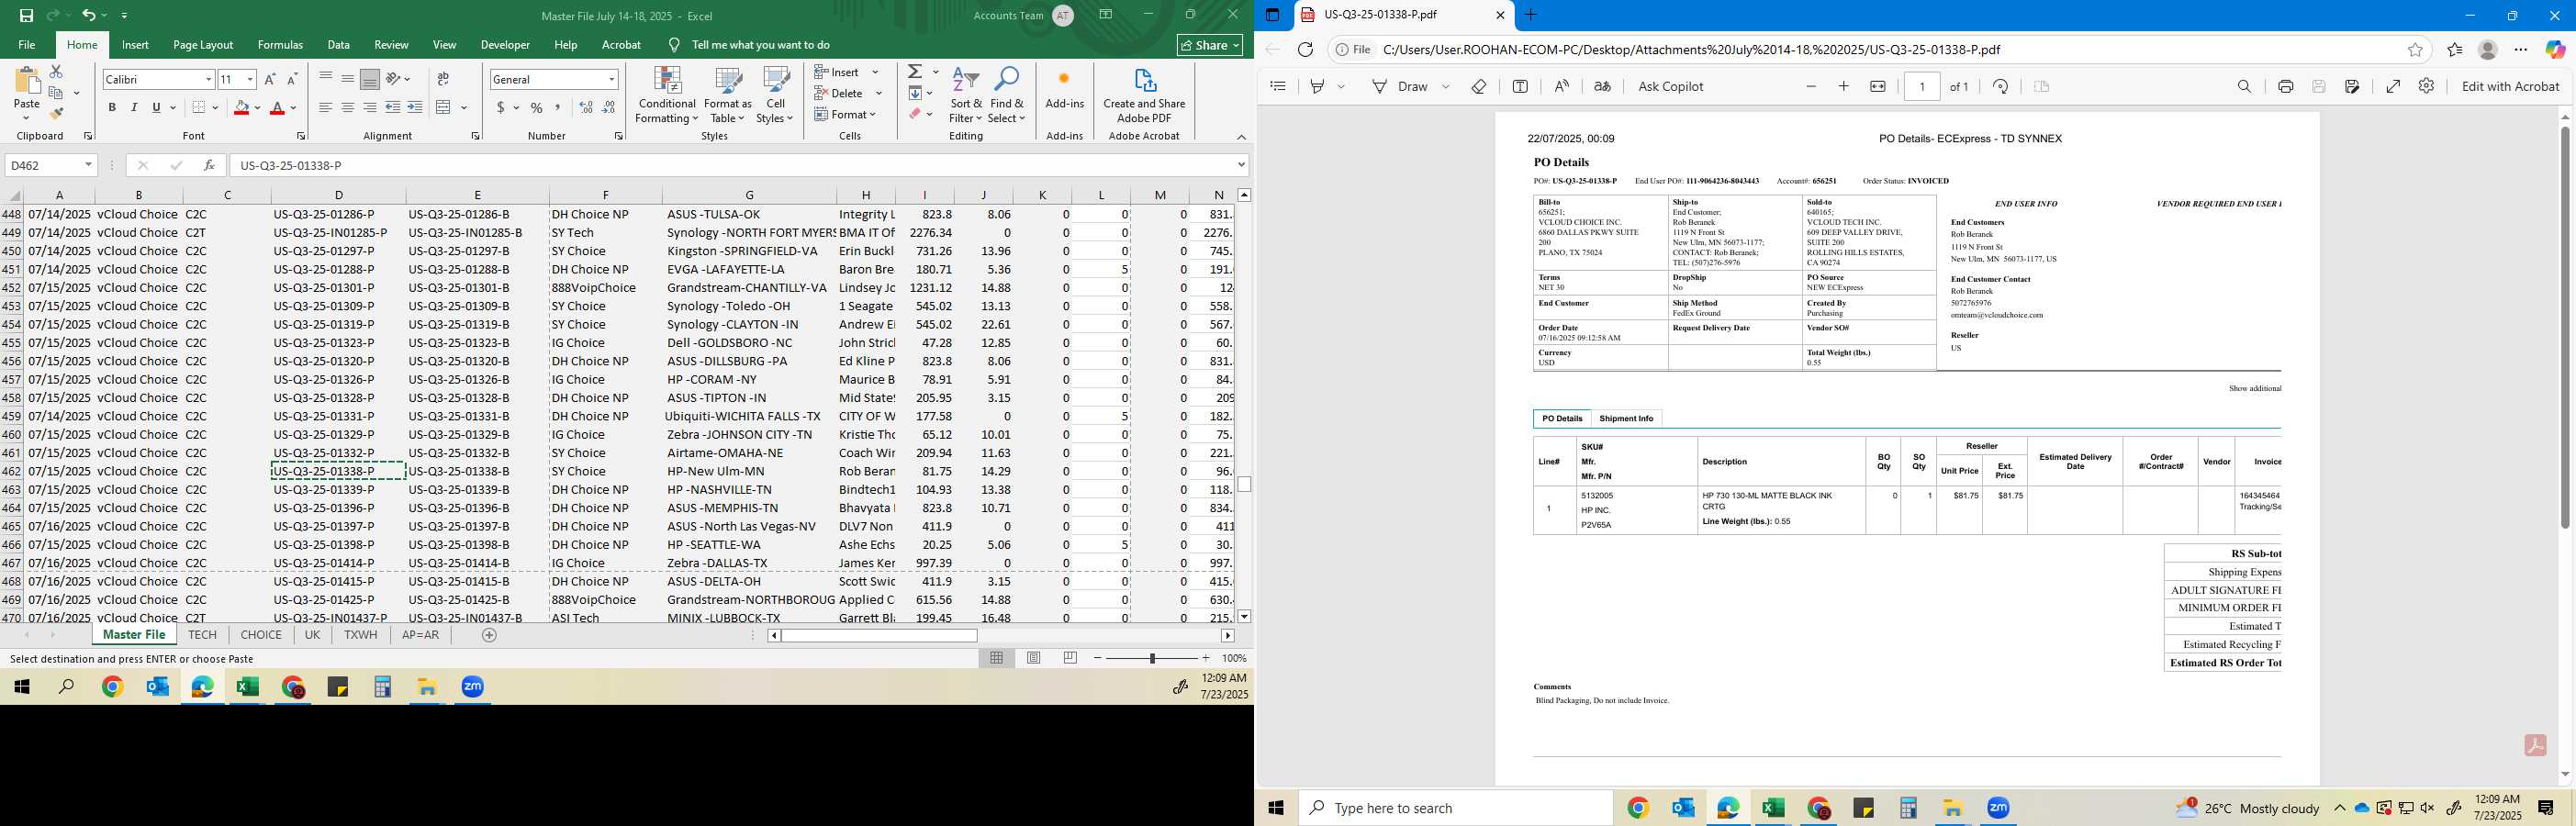Click the Paste clipboard icon
Image resolution: width=2576 pixels, height=826 pixels.
pos(27,82)
